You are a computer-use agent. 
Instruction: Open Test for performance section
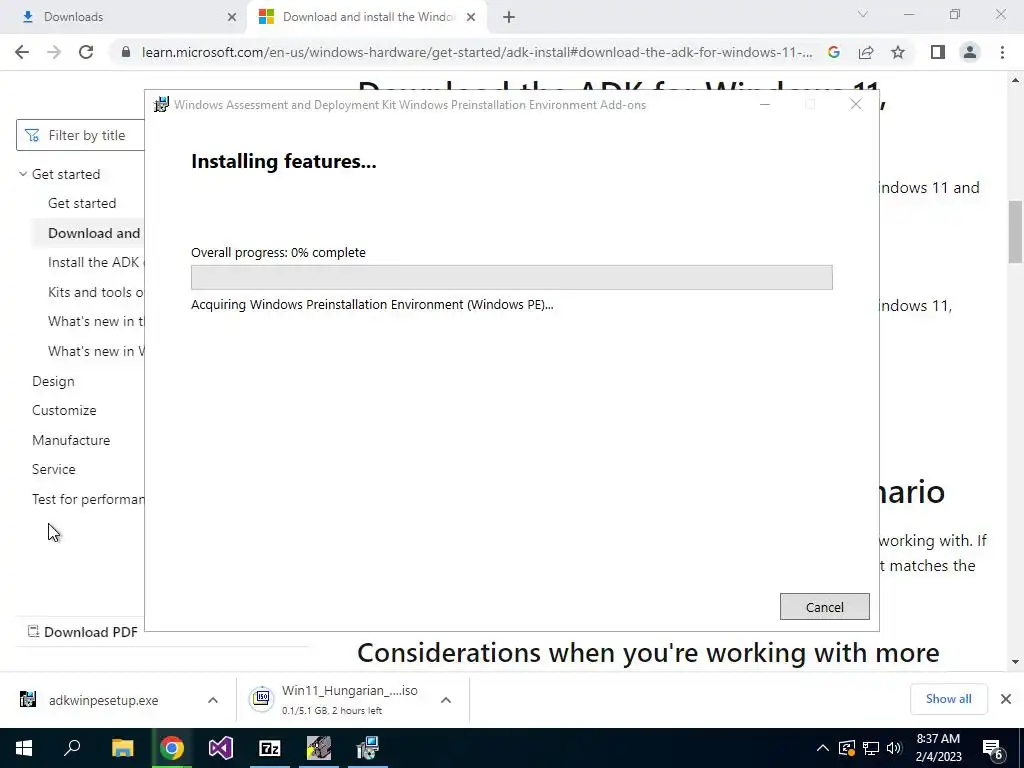[88, 499]
